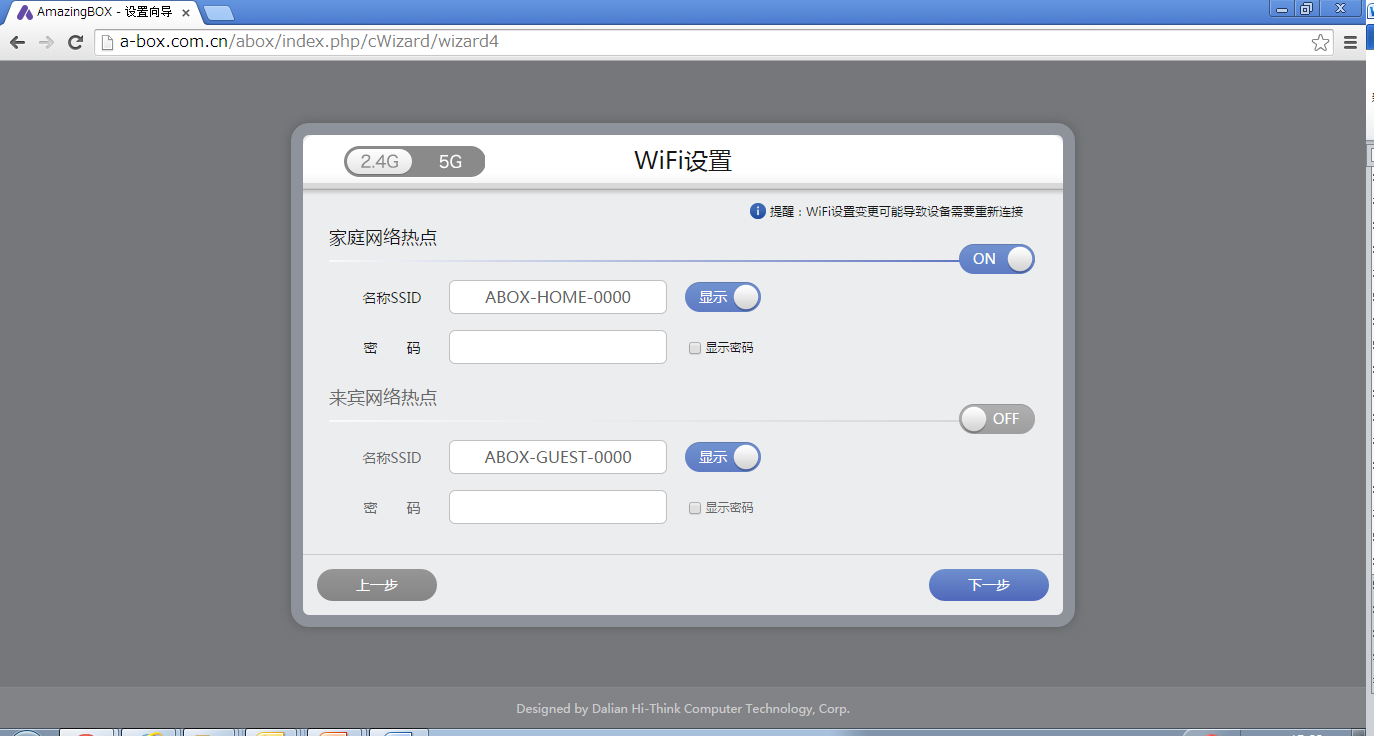Select the 2.4G band tab

[x=380, y=162]
